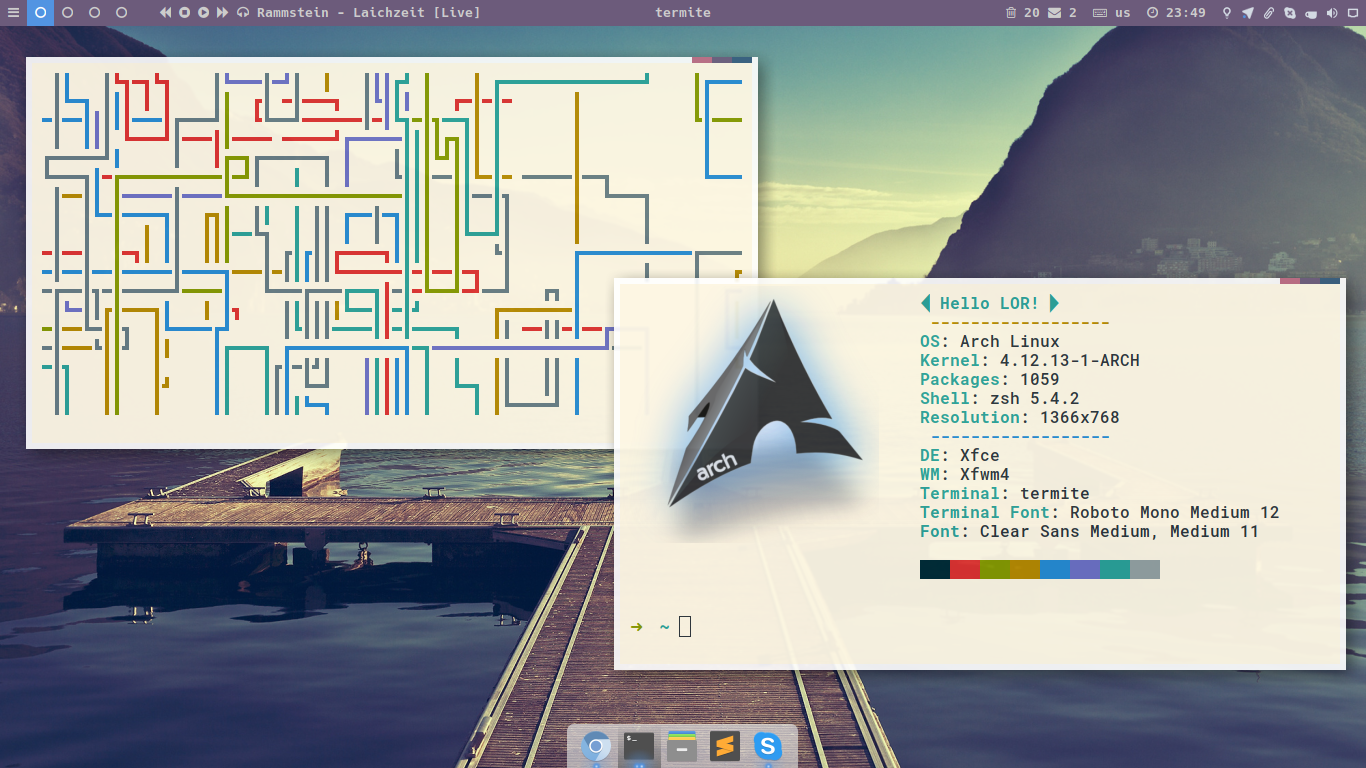Open calendar from 23:49 time

tap(1186, 13)
